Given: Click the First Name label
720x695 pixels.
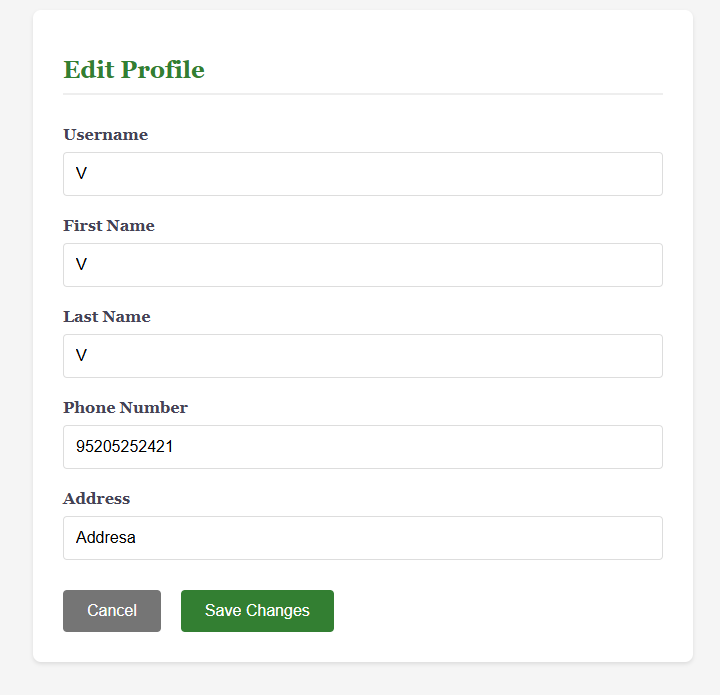Looking at the screenshot, I should click(109, 226).
